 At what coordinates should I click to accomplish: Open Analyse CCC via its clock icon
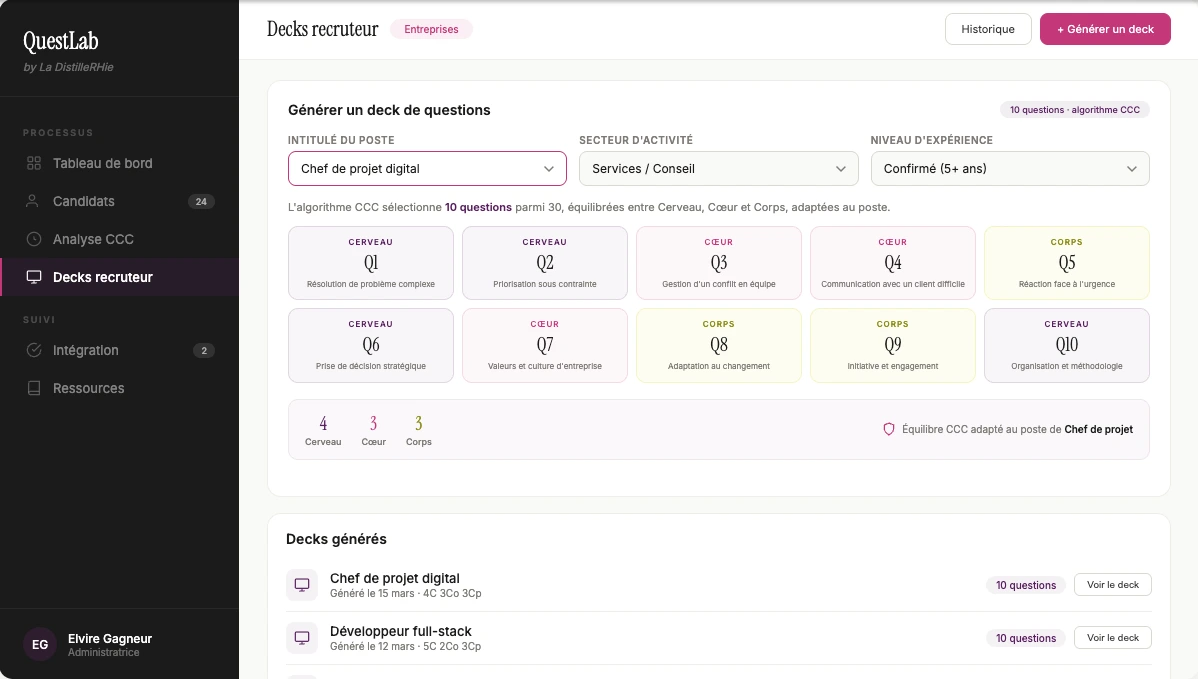[x=35, y=239]
